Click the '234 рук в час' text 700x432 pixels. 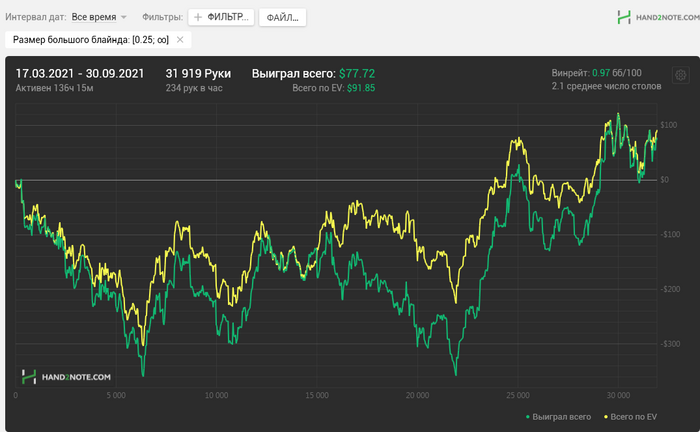194,88
